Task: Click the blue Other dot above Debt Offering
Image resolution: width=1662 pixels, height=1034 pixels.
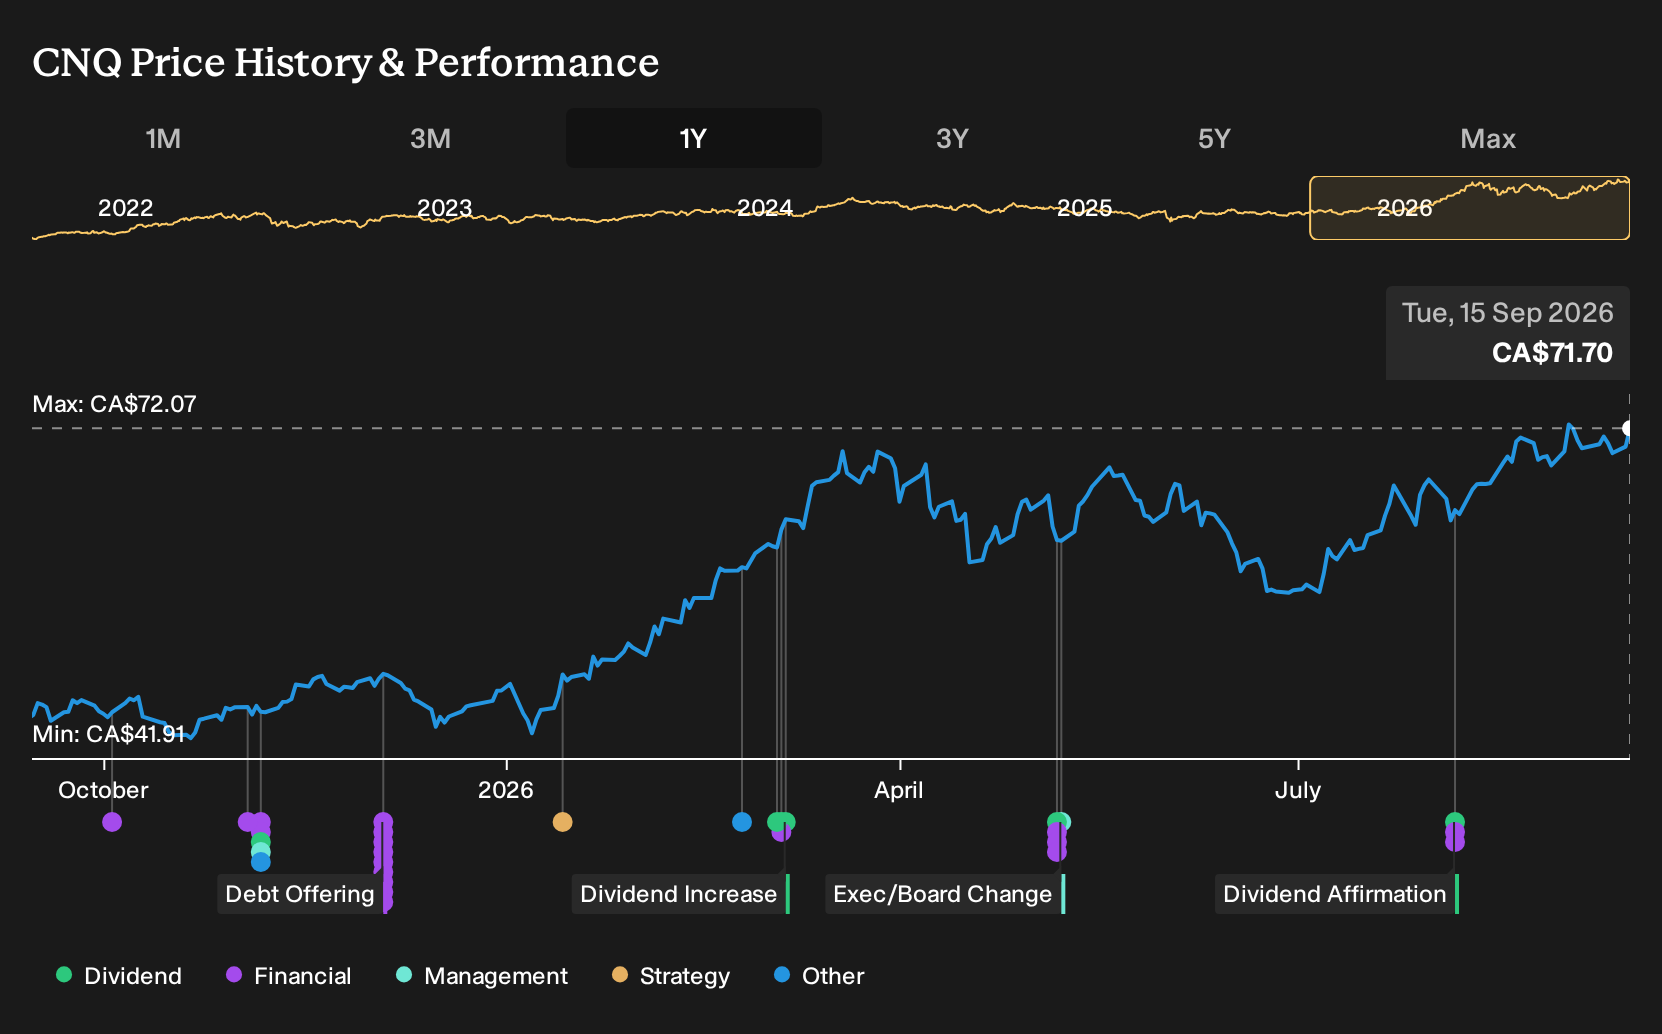Action: pyautogui.click(x=261, y=862)
